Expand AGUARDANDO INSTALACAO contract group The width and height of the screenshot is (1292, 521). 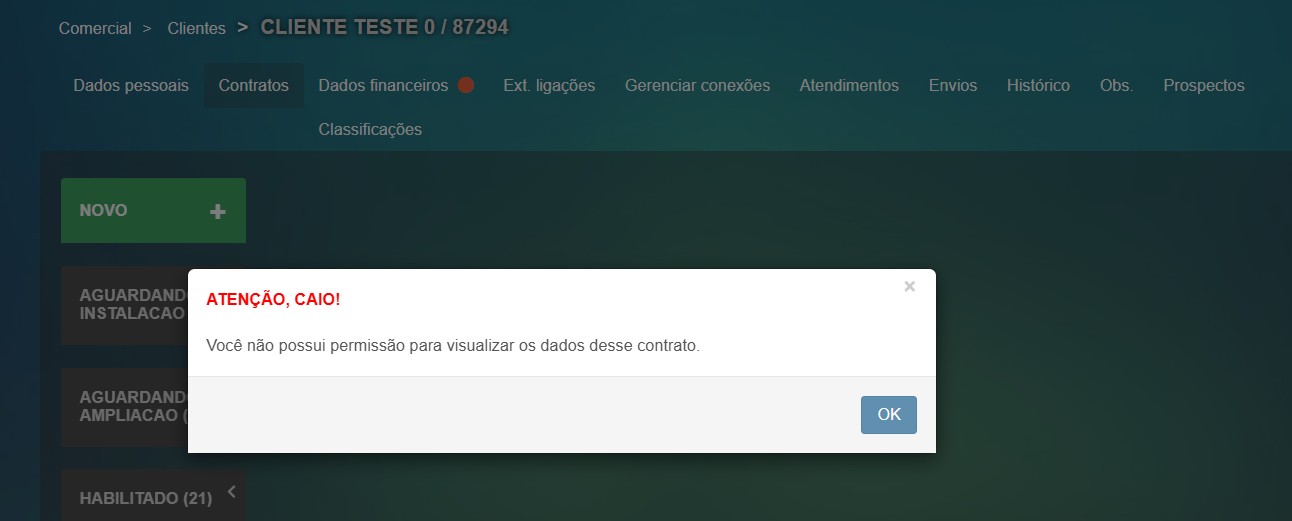tap(125, 305)
